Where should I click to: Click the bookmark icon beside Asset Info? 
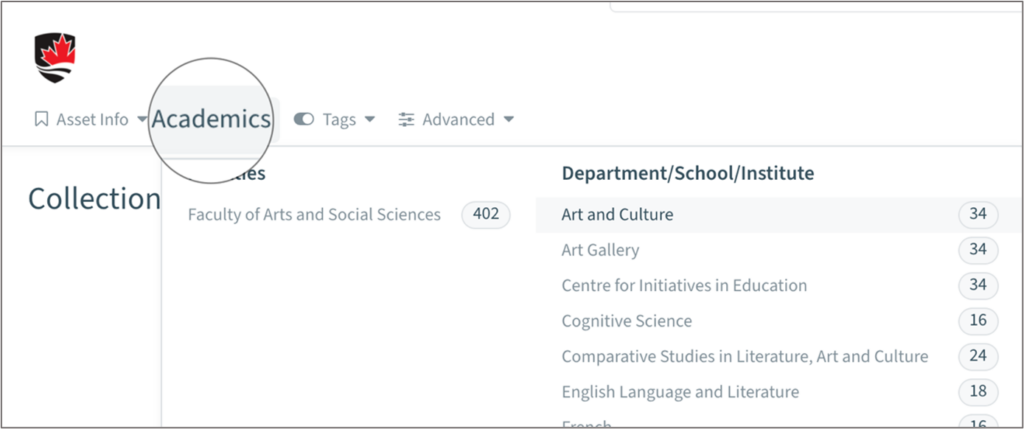41,119
